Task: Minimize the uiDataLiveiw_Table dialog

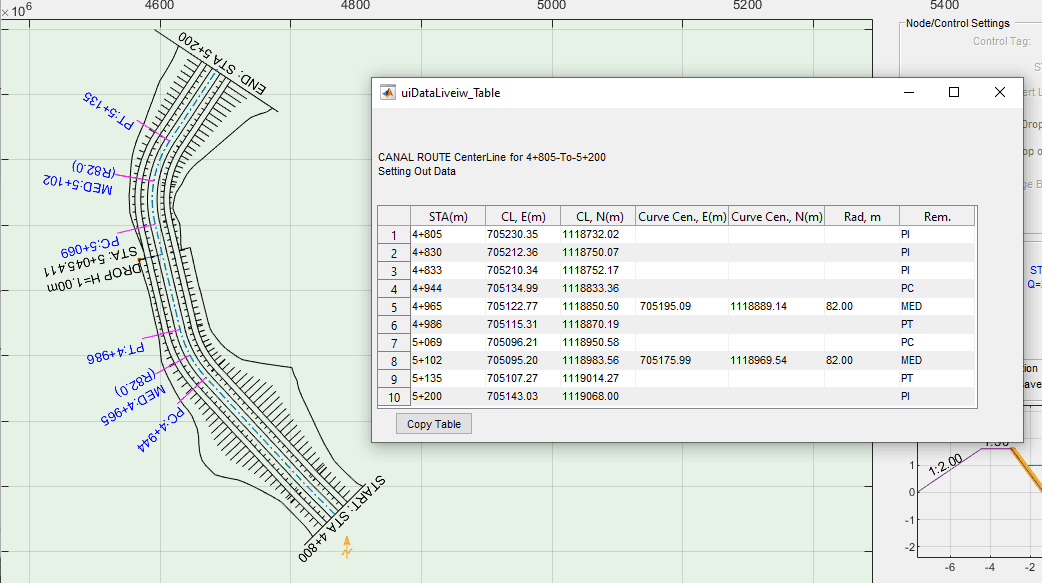Action: (x=908, y=92)
